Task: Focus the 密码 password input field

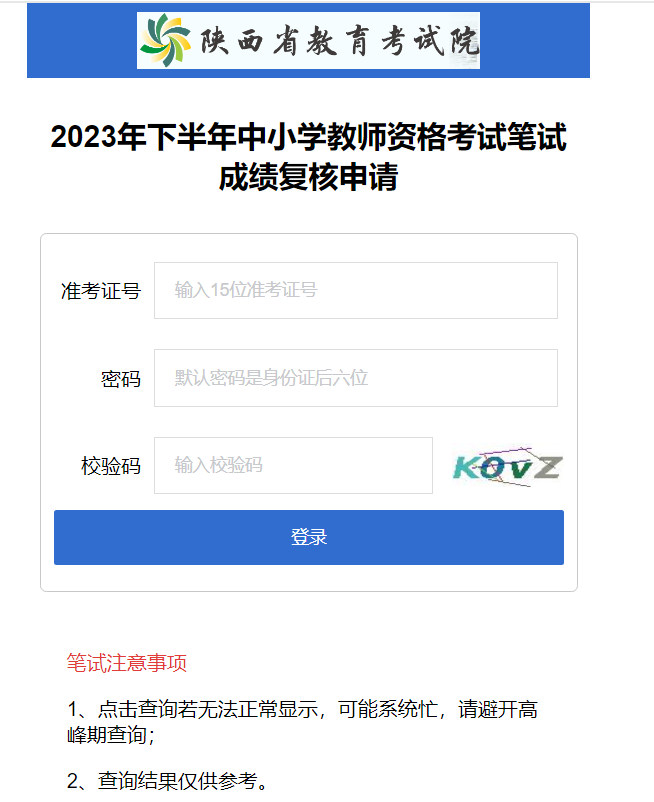Action: pyautogui.click(x=356, y=378)
